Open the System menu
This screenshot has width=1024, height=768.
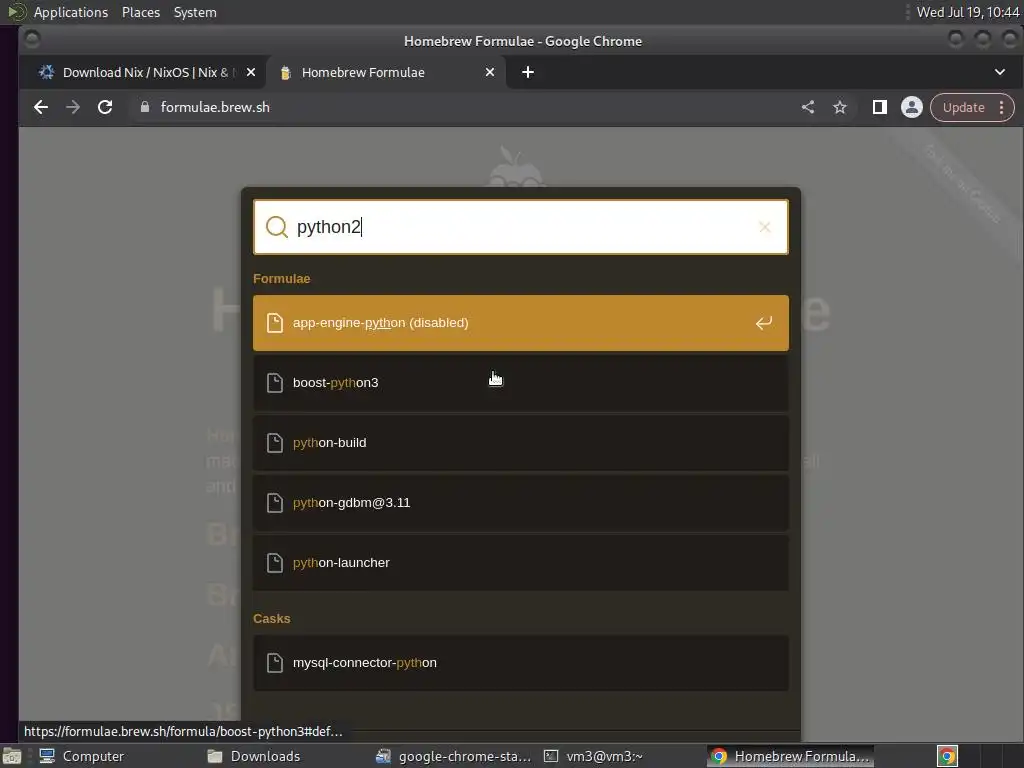coord(195,12)
